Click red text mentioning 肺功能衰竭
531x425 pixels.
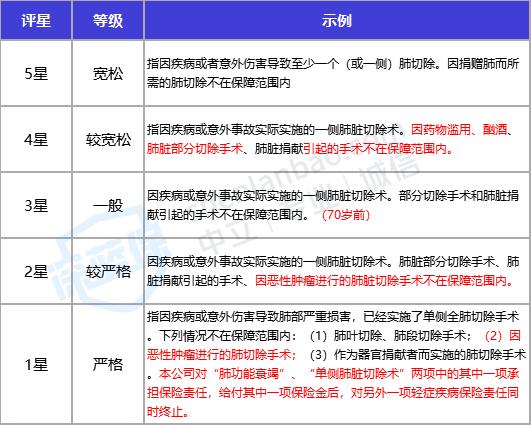tap(333, 393)
